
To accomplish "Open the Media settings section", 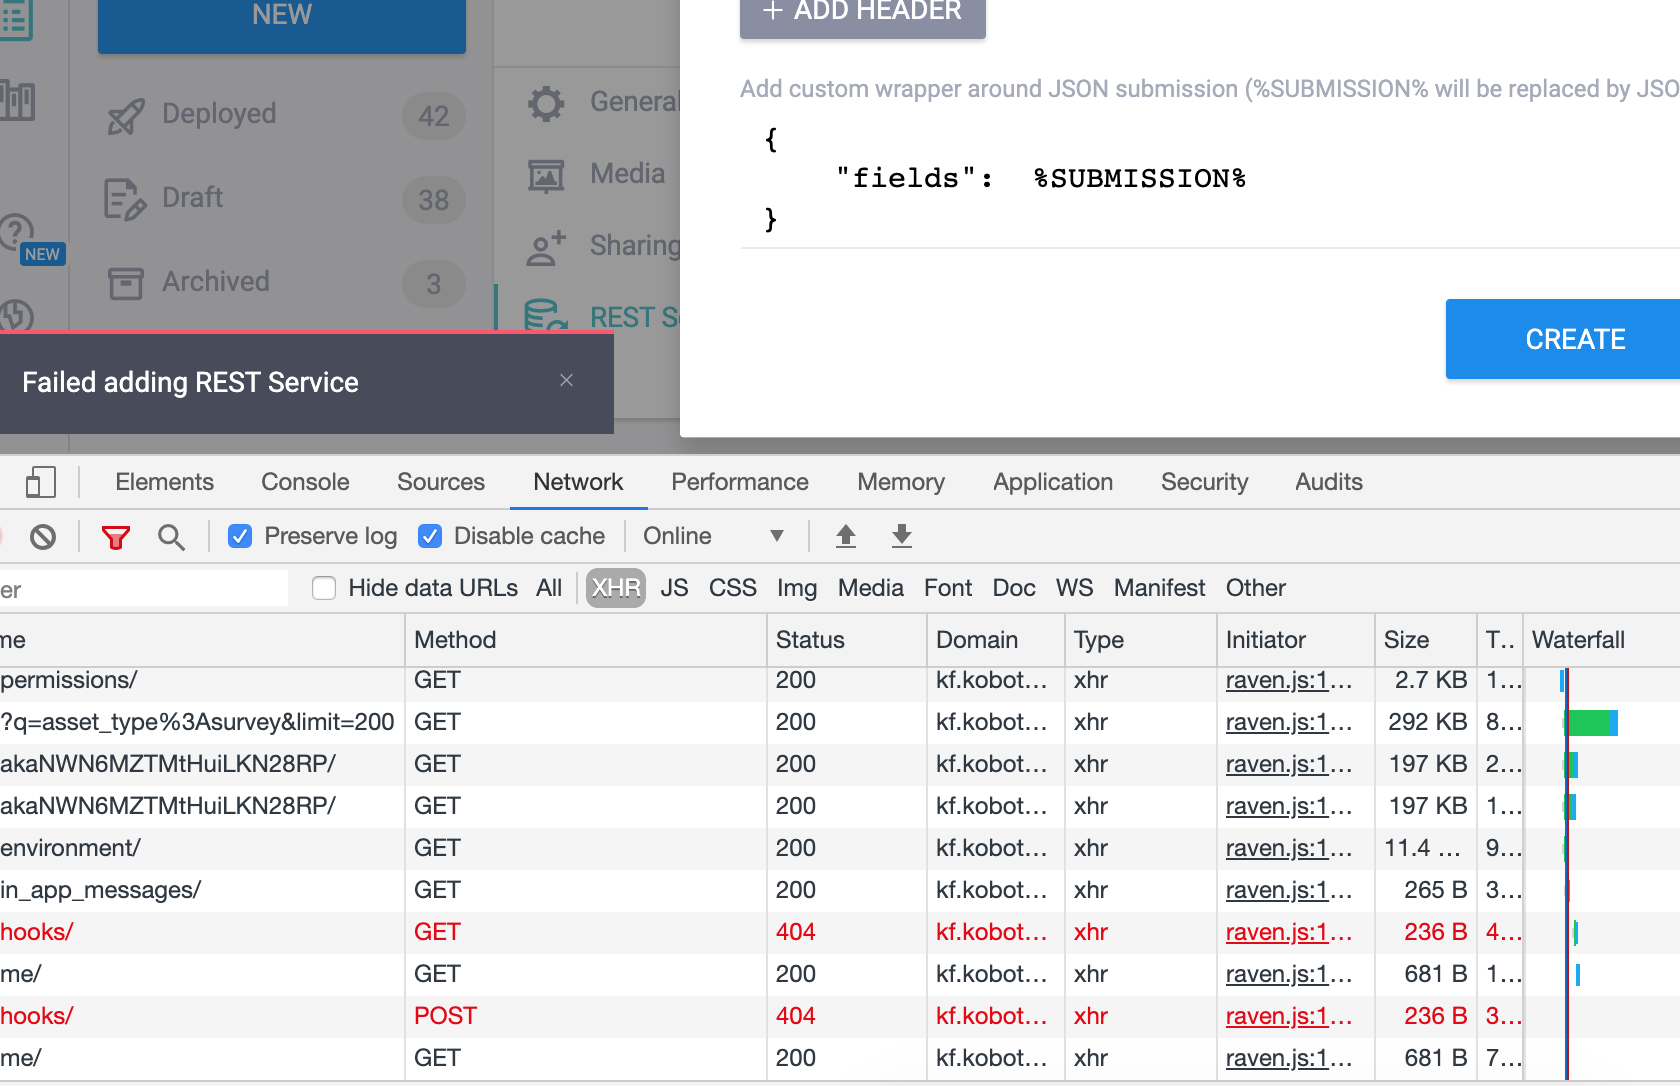I will point(545,173).
